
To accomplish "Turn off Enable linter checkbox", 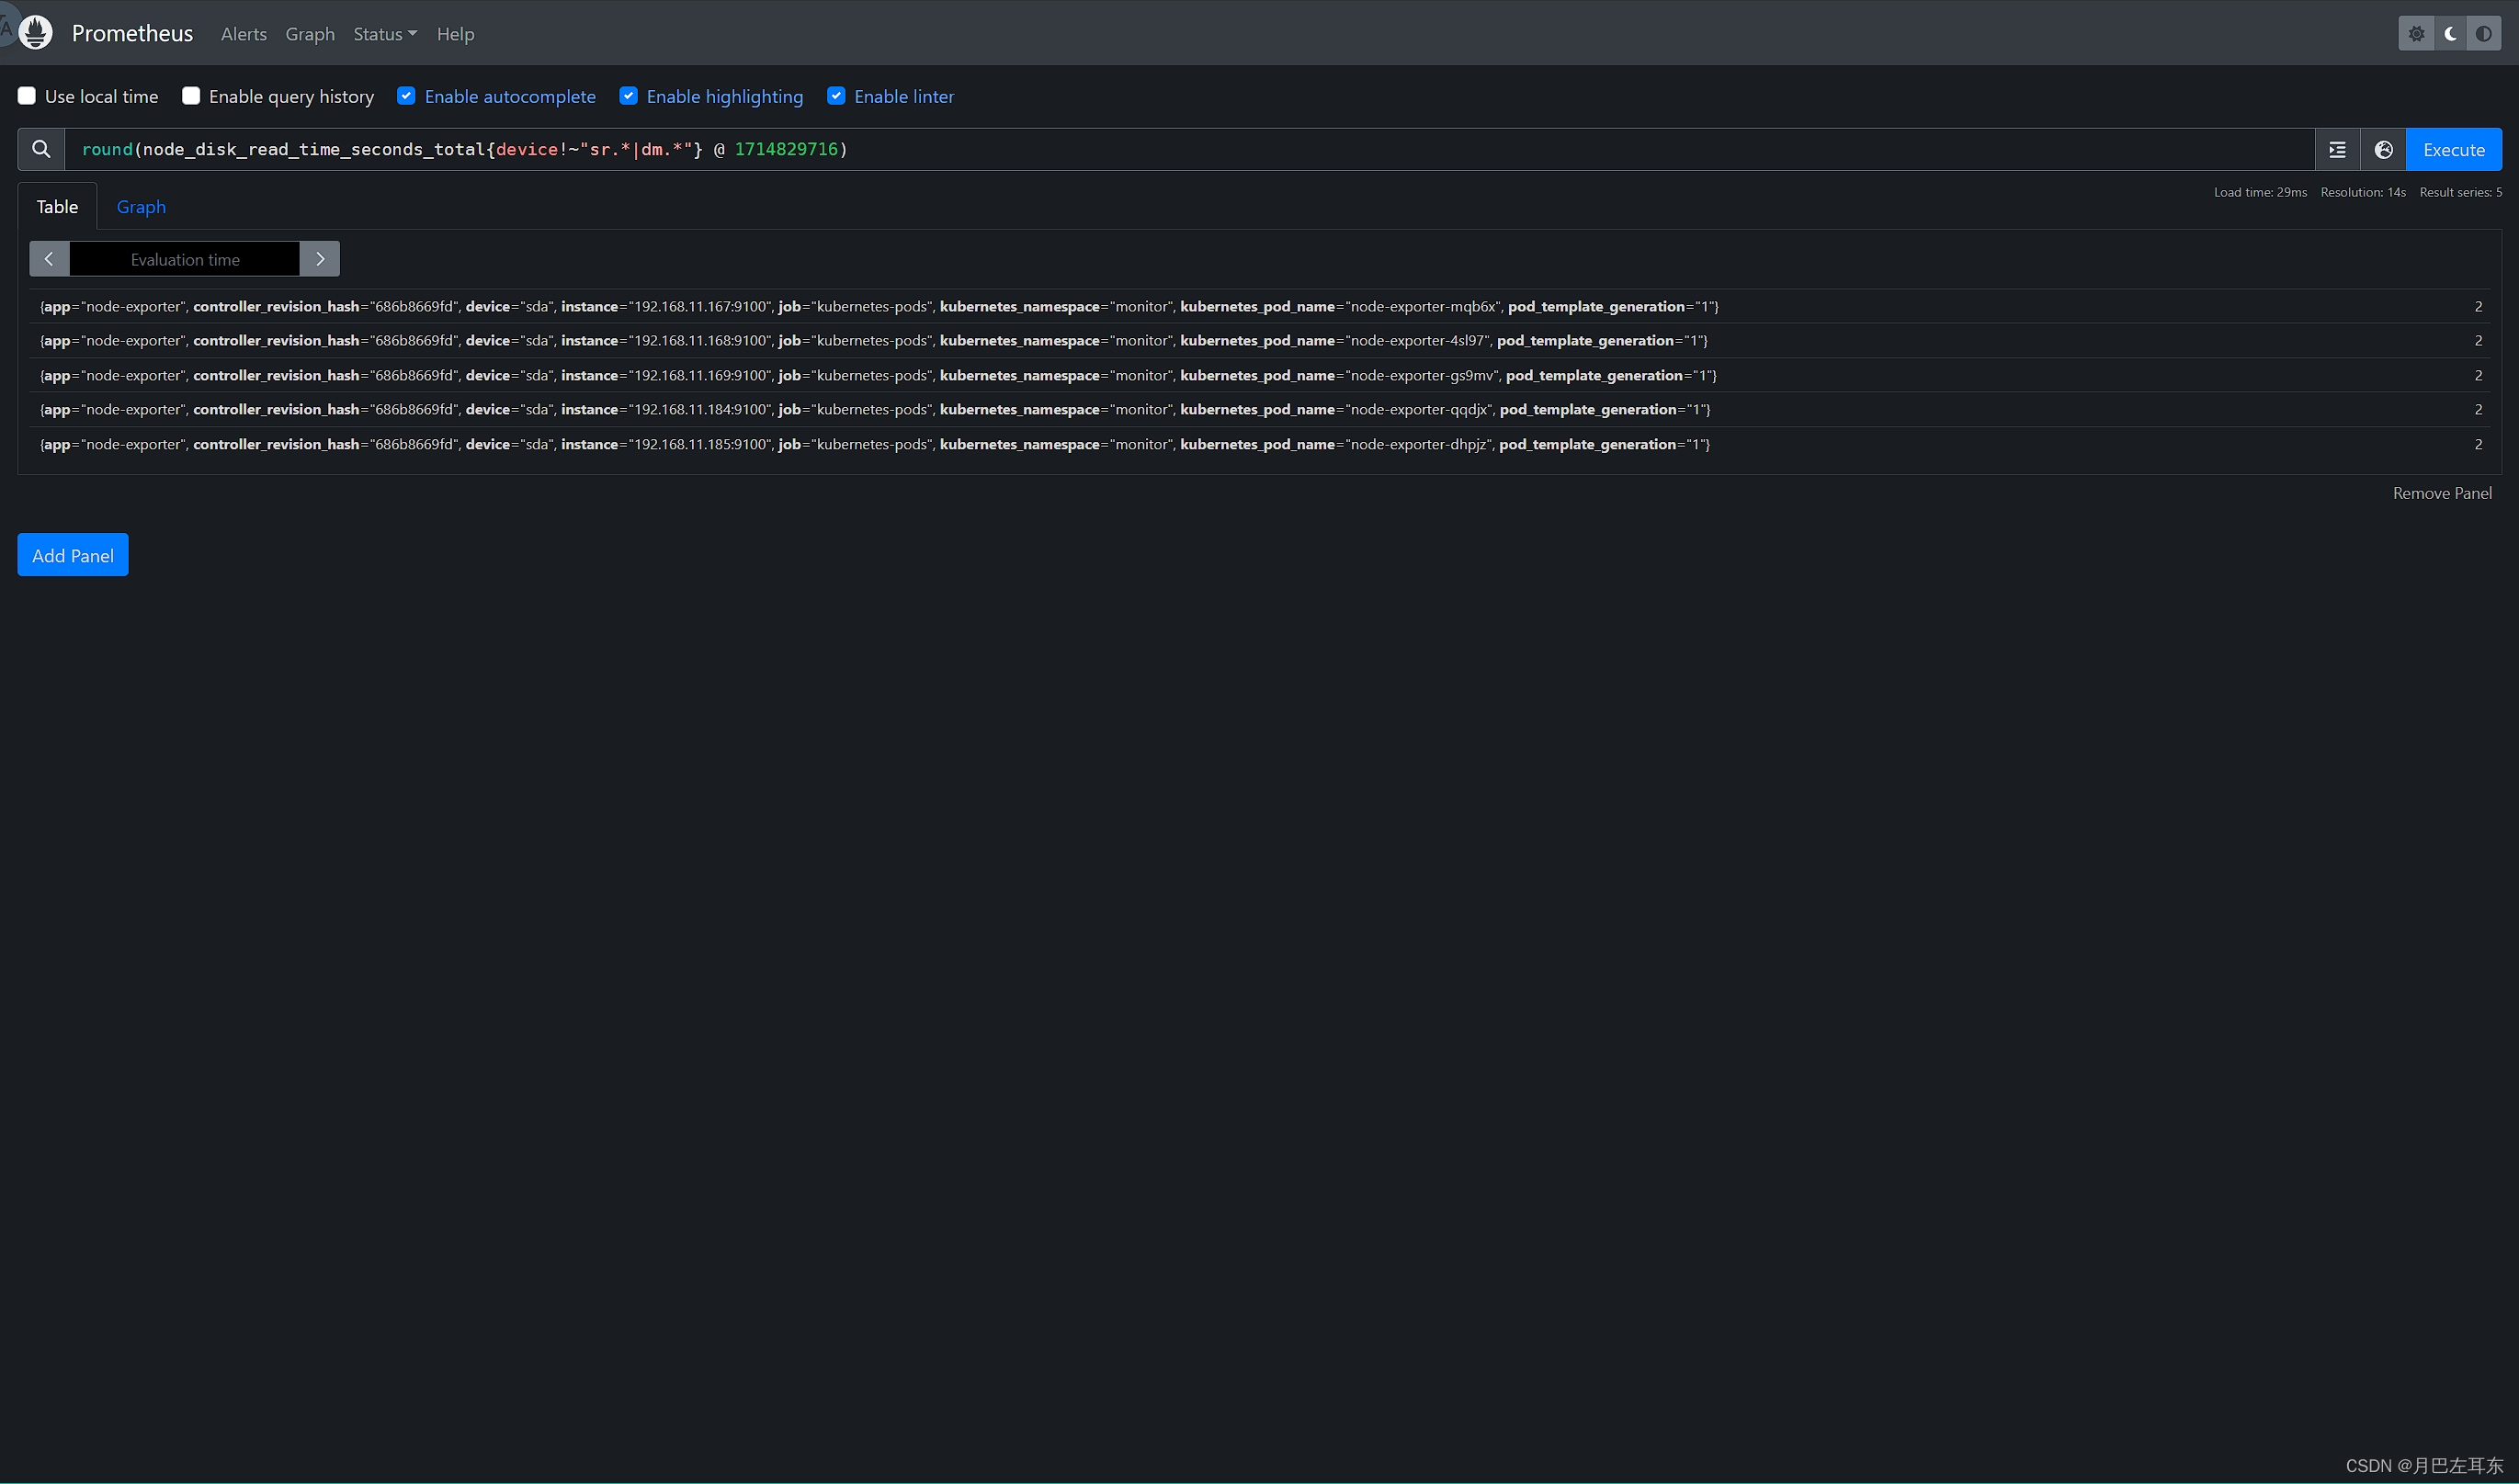I will point(836,96).
